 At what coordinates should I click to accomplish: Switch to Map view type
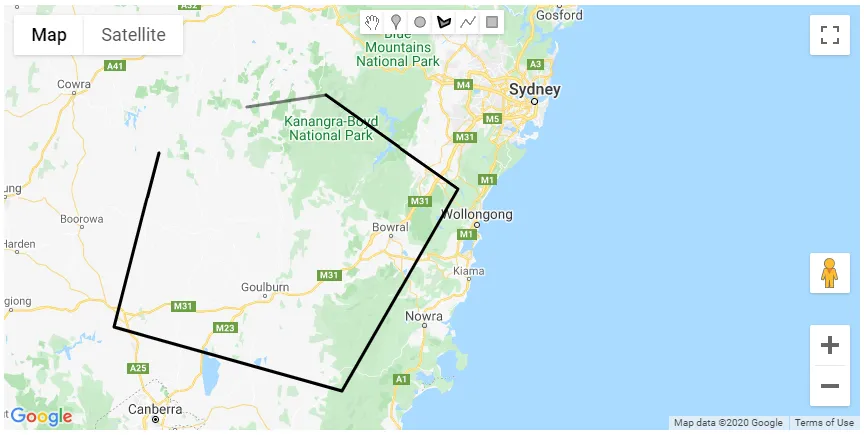[x=49, y=35]
